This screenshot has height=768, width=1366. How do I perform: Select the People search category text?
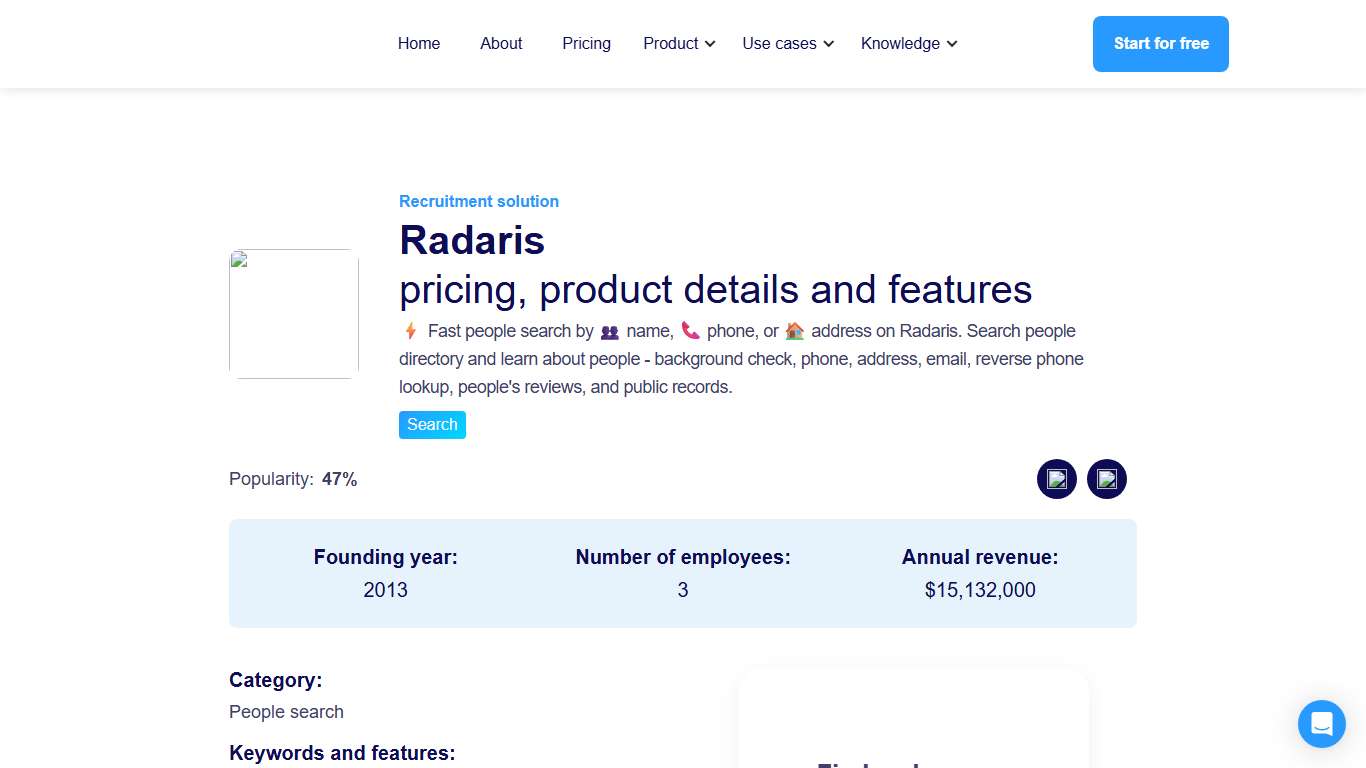click(x=286, y=712)
